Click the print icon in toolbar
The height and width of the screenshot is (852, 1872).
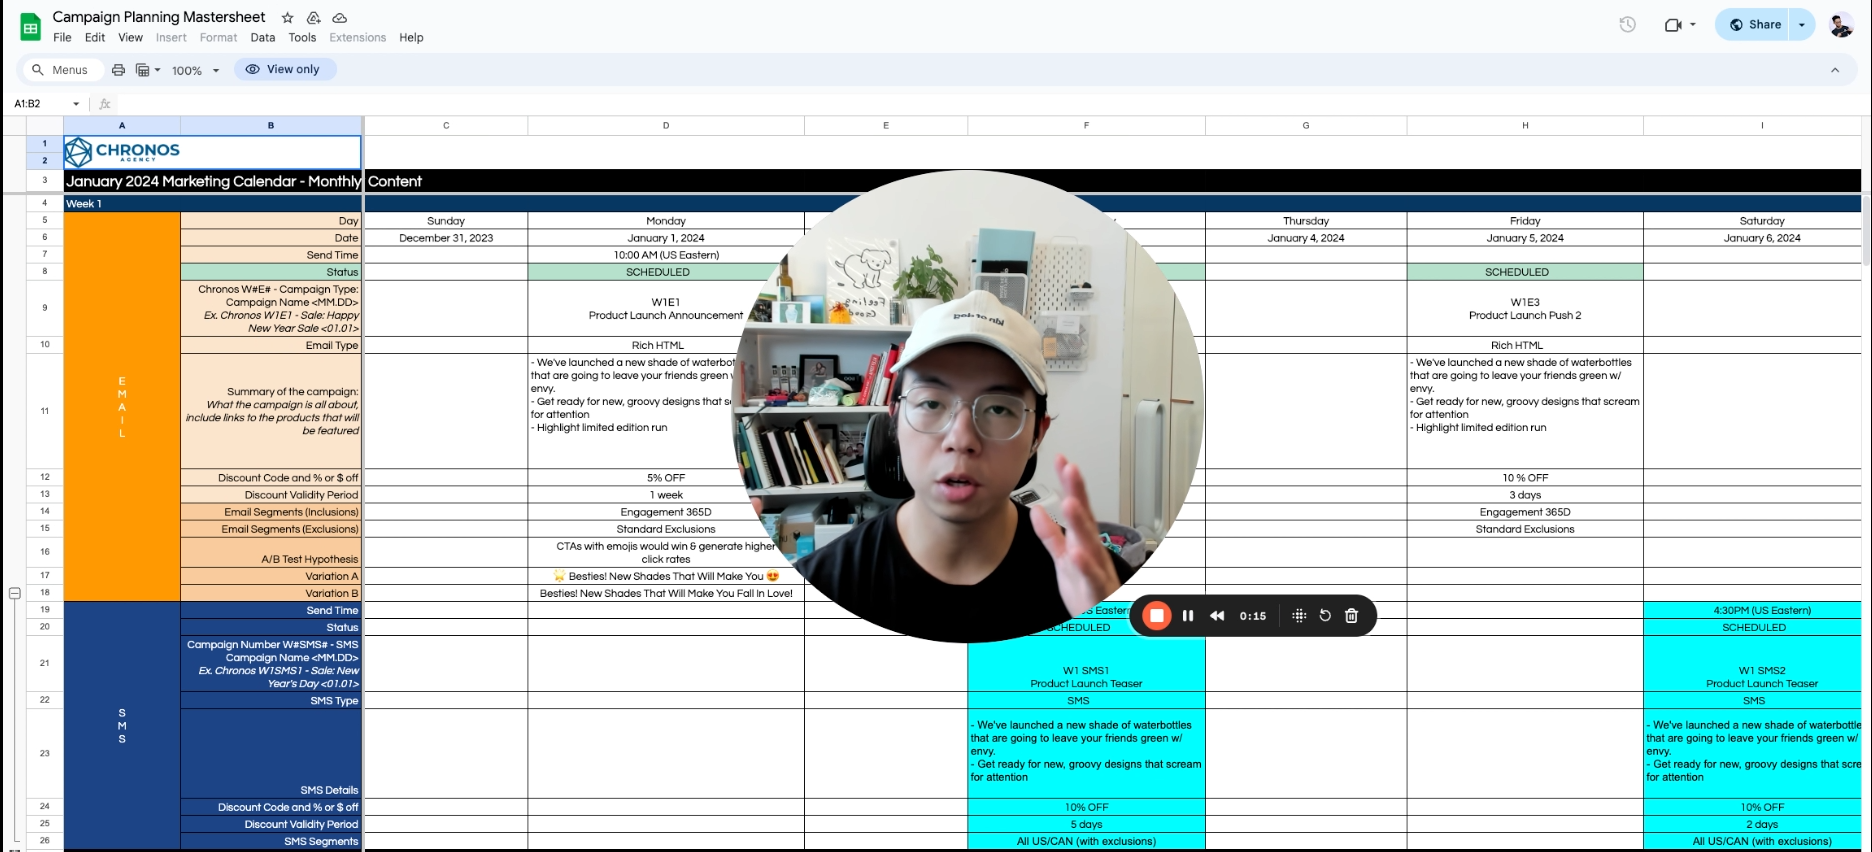click(118, 70)
